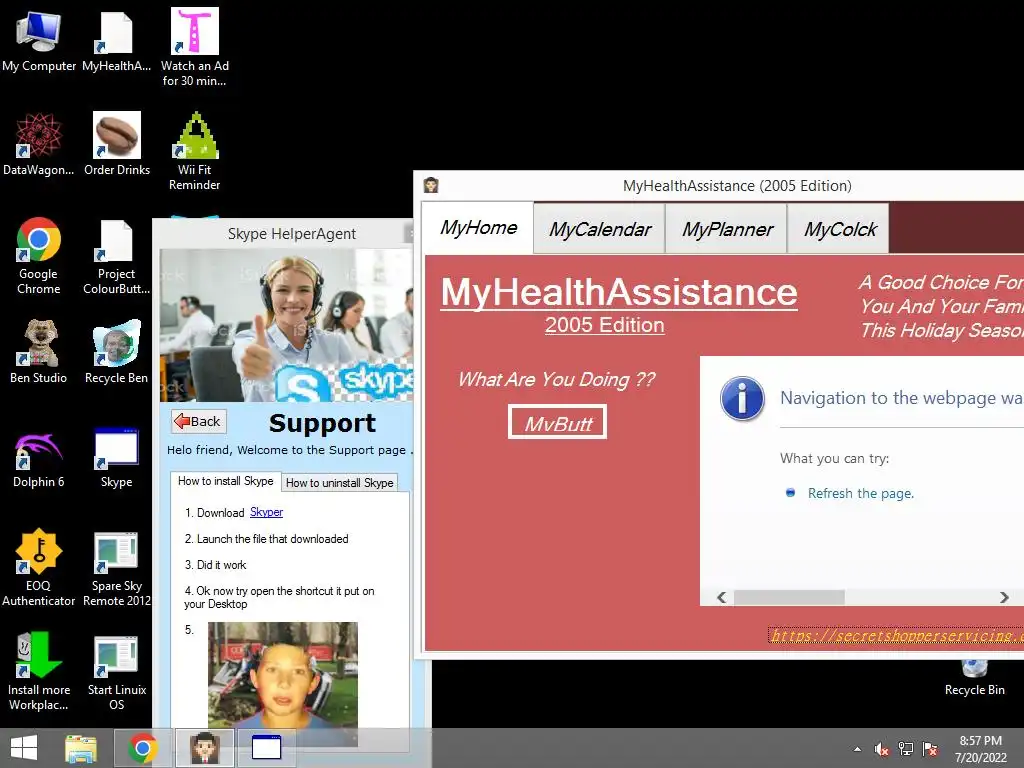This screenshot has width=1024, height=768.
Task: Click the MyHealthAssistance title bar monkey icon
Action: 431,185
